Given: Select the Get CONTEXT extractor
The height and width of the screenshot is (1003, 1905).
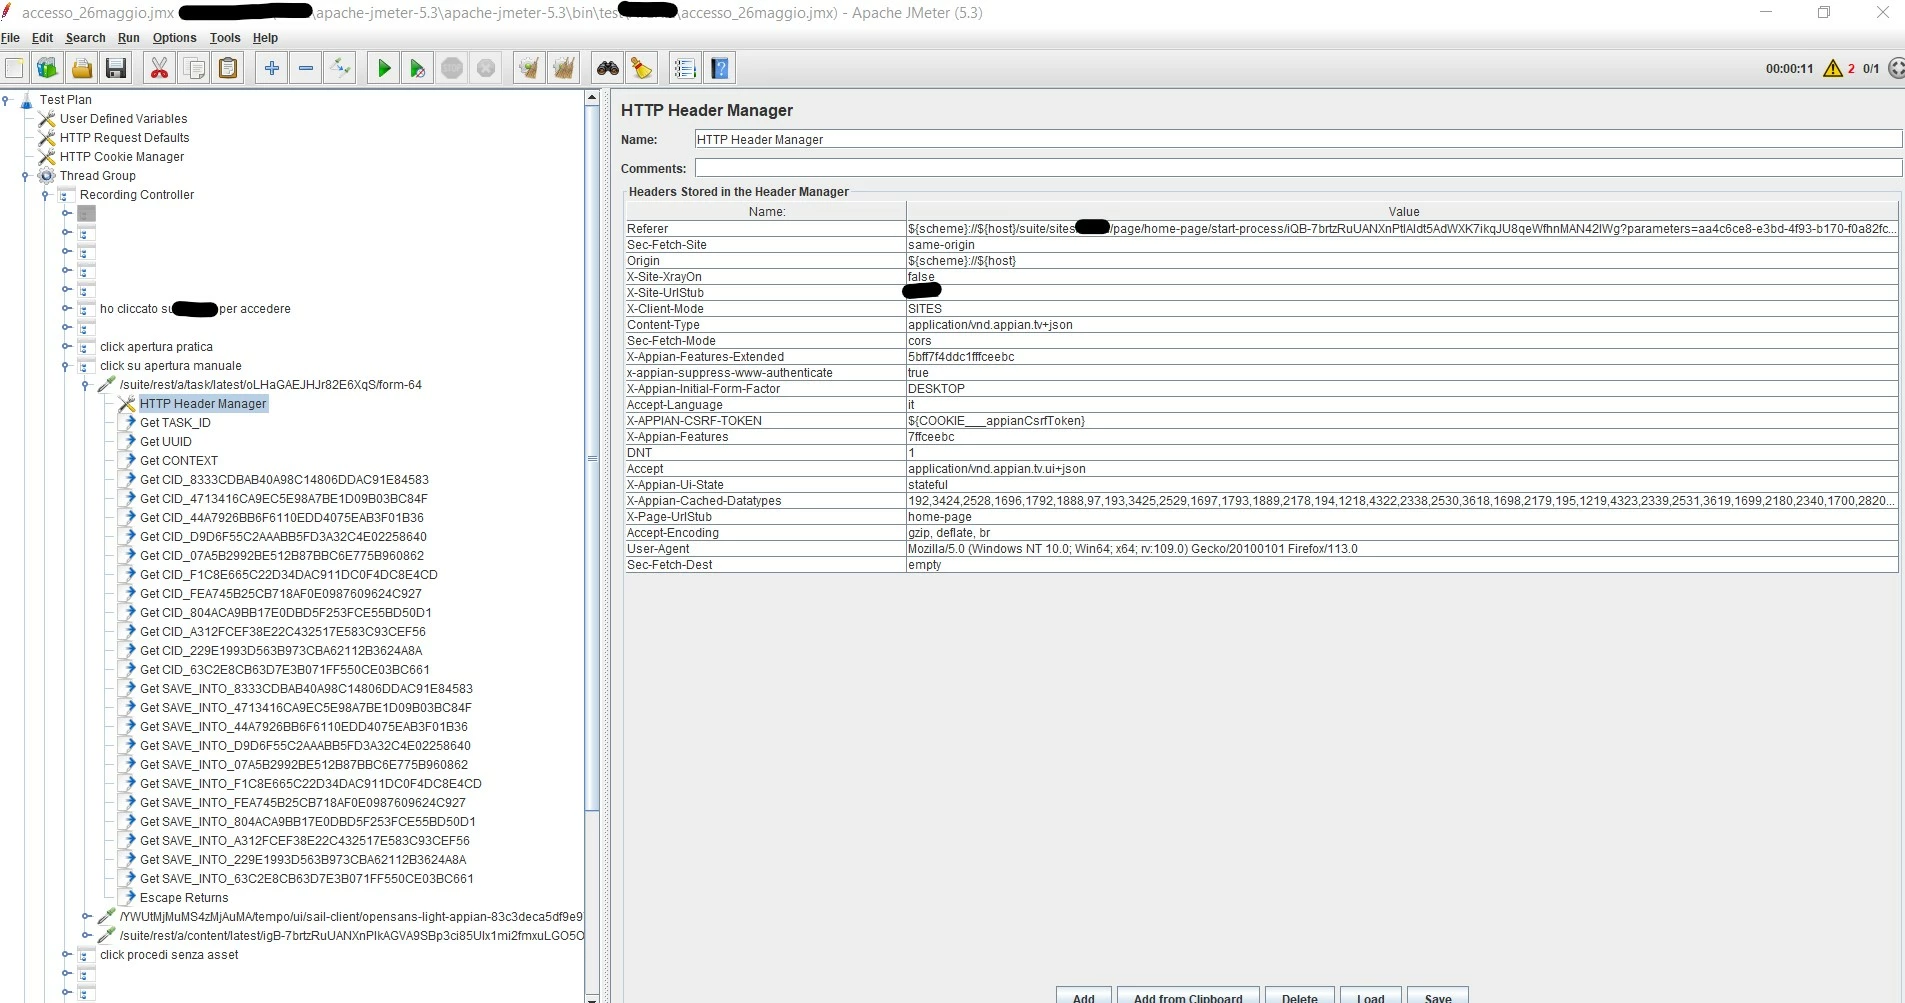Looking at the screenshot, I should [x=178, y=461].
